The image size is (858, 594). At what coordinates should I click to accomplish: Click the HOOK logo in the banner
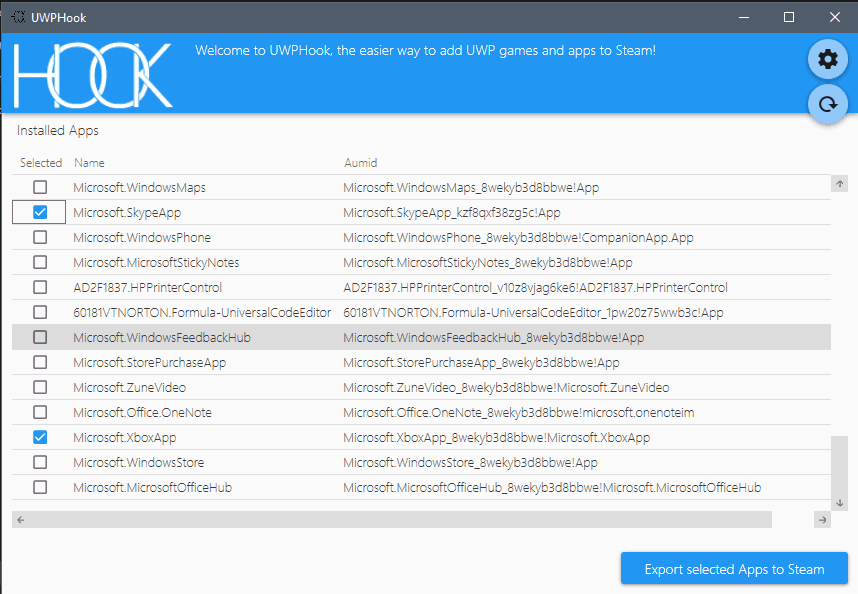[x=93, y=75]
